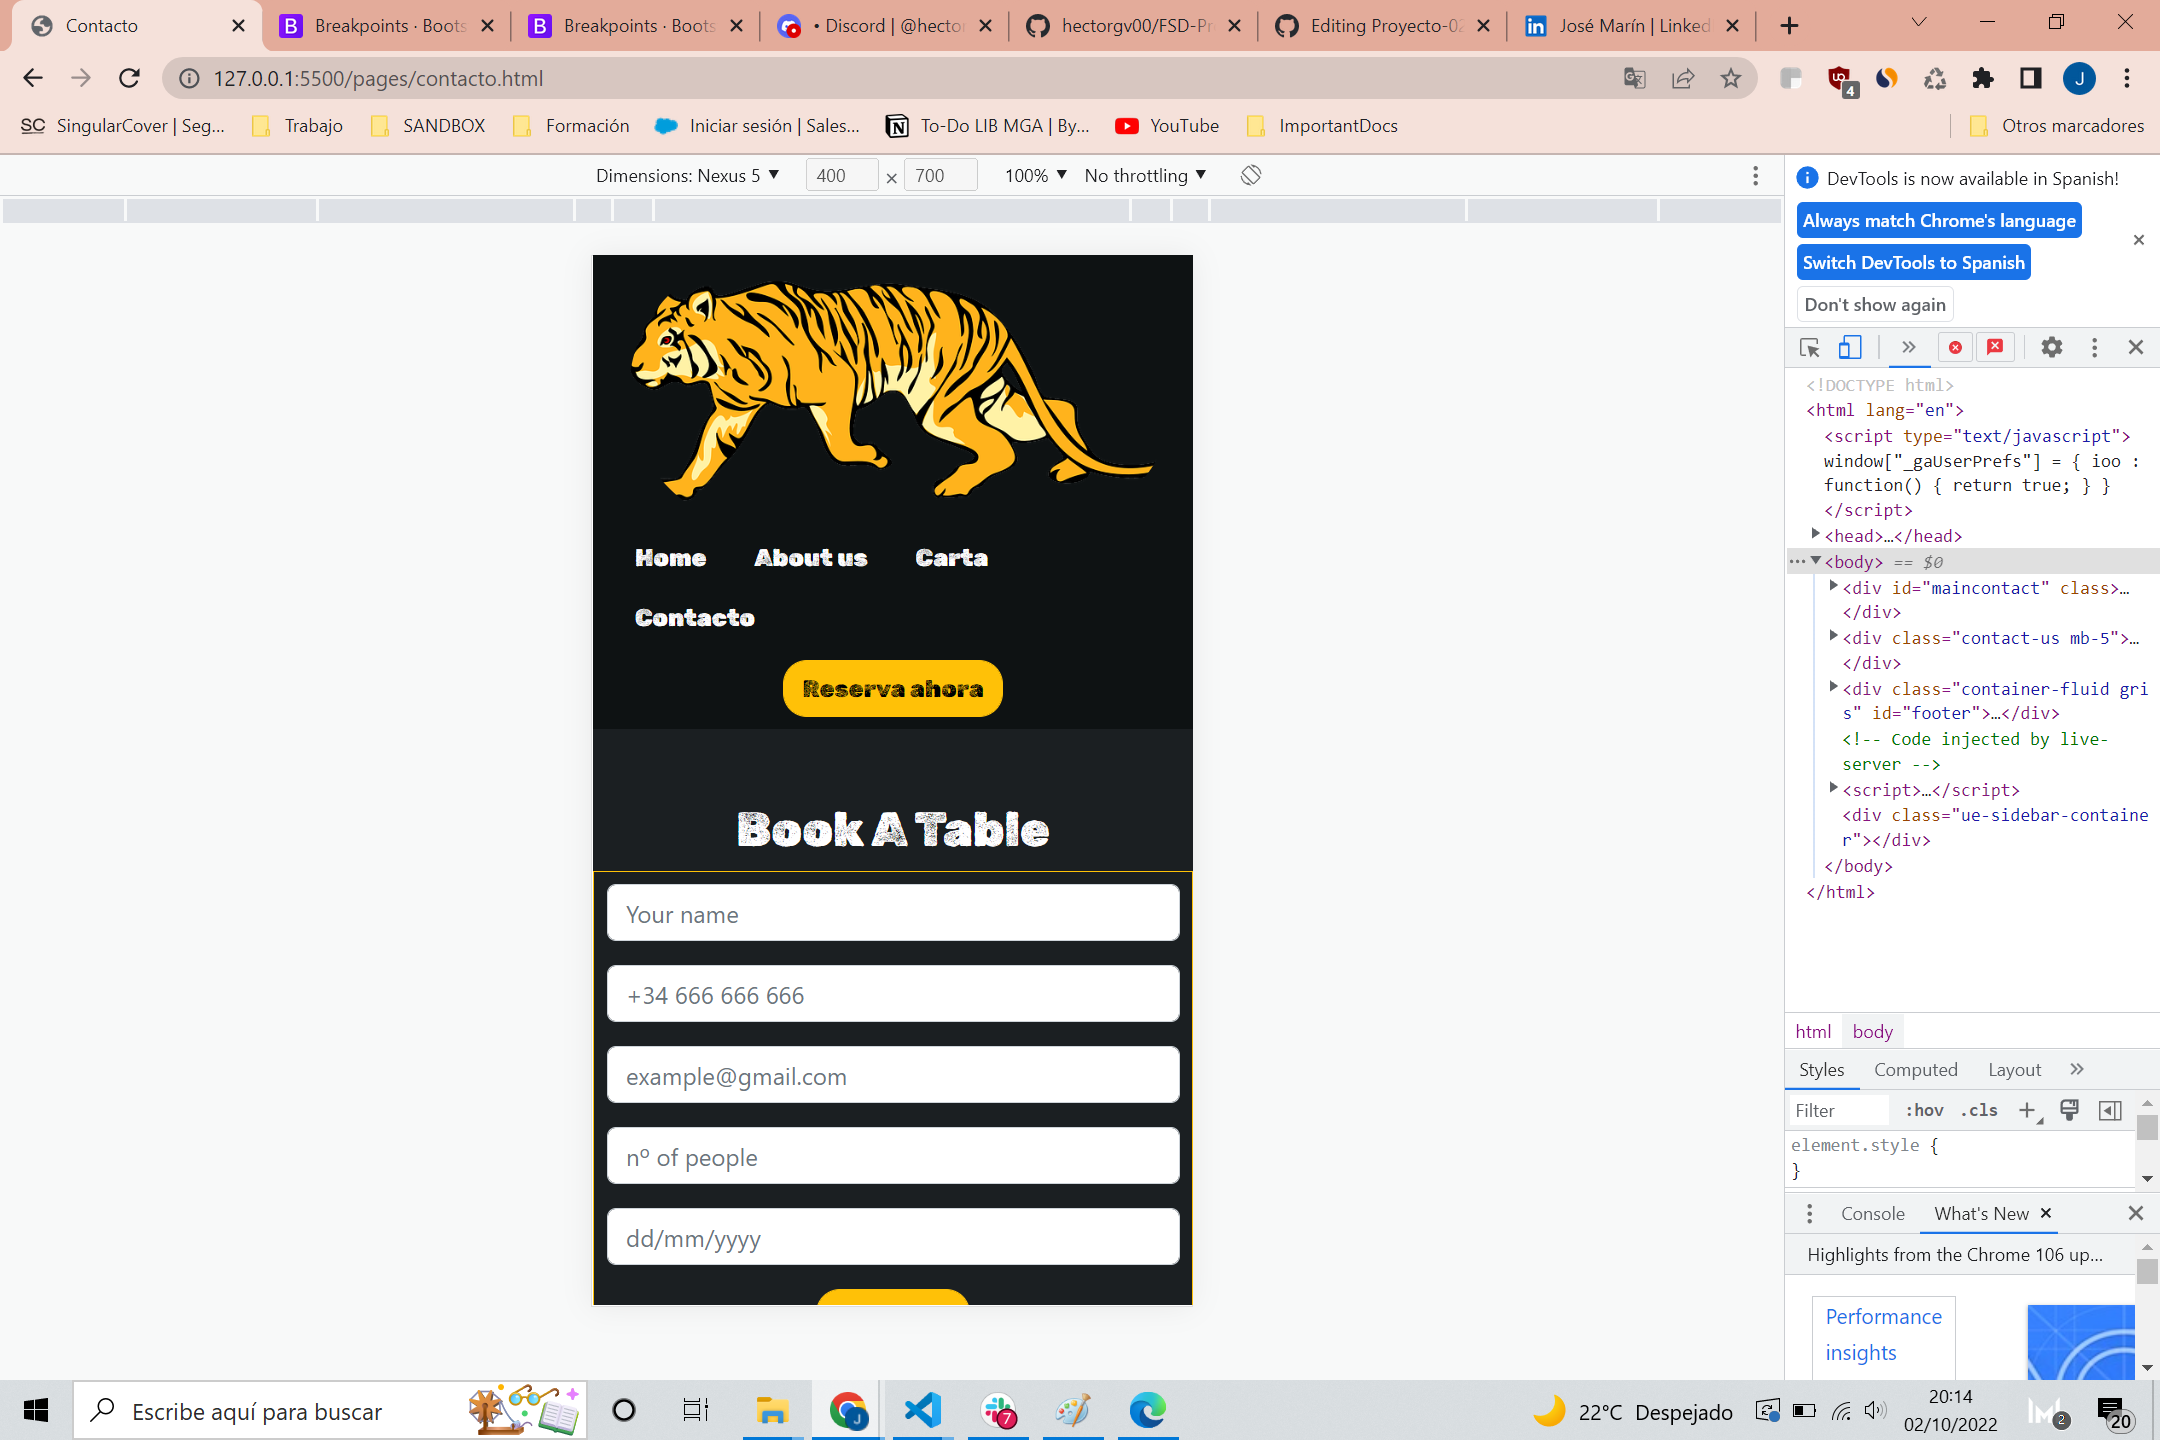Open Microsoft Edge from the taskbar
Screen dimensions: 2160x1440
click(x=1147, y=1411)
